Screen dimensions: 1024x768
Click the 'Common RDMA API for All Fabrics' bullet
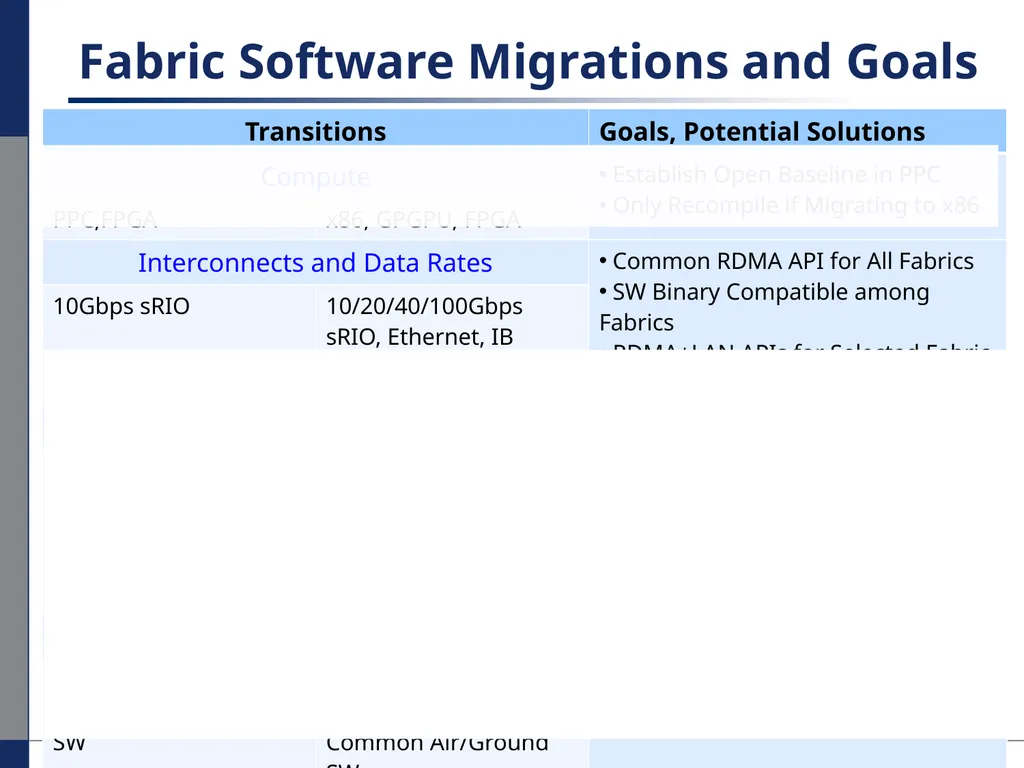786,261
